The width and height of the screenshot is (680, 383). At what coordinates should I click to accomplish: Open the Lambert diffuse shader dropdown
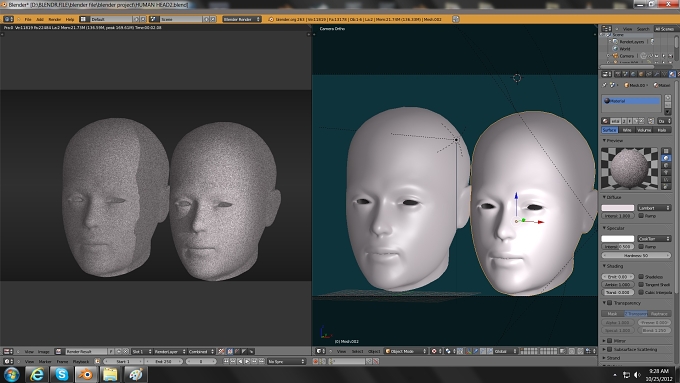[x=654, y=208]
